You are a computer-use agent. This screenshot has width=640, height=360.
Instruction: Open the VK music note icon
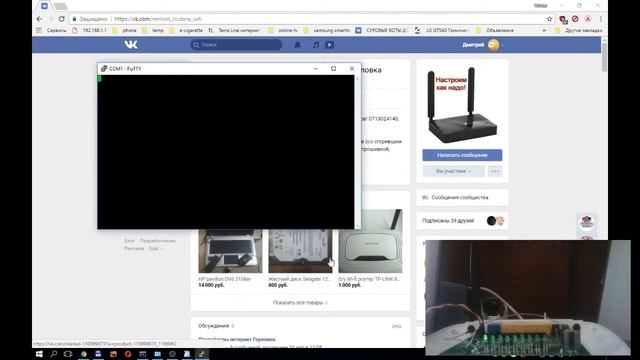click(x=316, y=45)
